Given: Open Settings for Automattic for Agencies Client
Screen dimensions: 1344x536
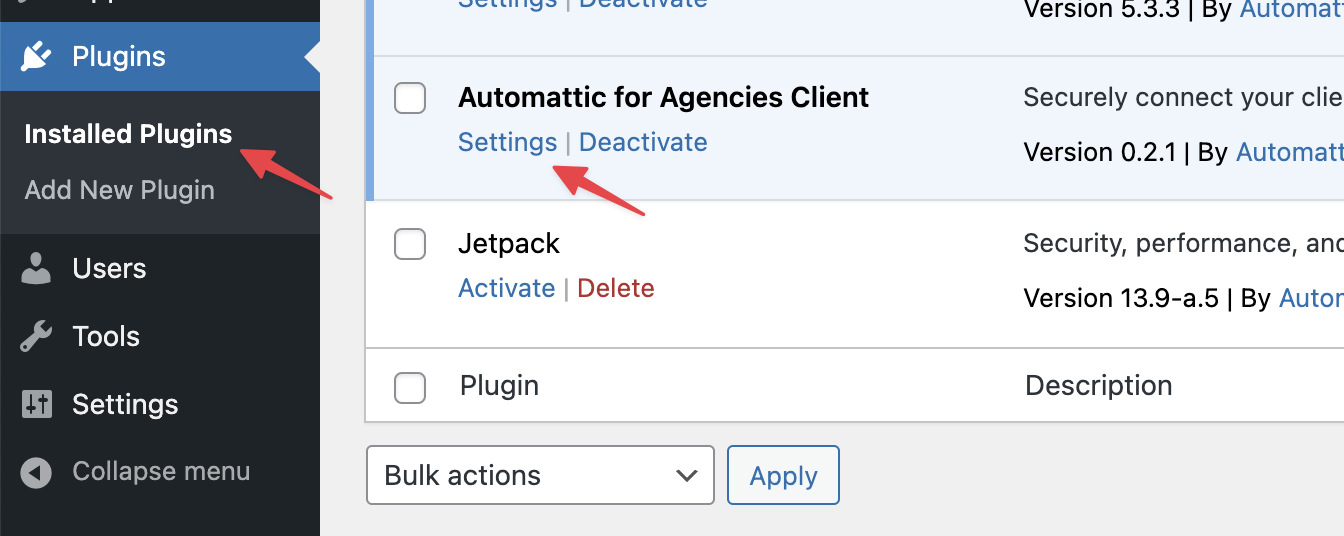Looking at the screenshot, I should coord(507,142).
